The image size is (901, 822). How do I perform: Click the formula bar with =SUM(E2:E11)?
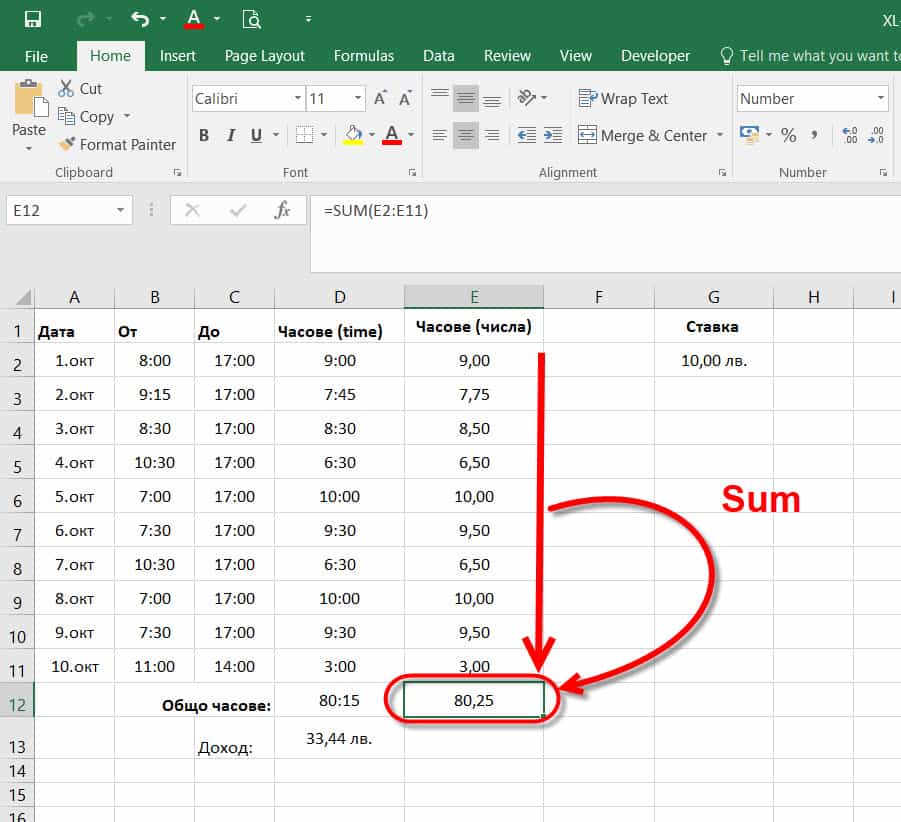pos(605,233)
